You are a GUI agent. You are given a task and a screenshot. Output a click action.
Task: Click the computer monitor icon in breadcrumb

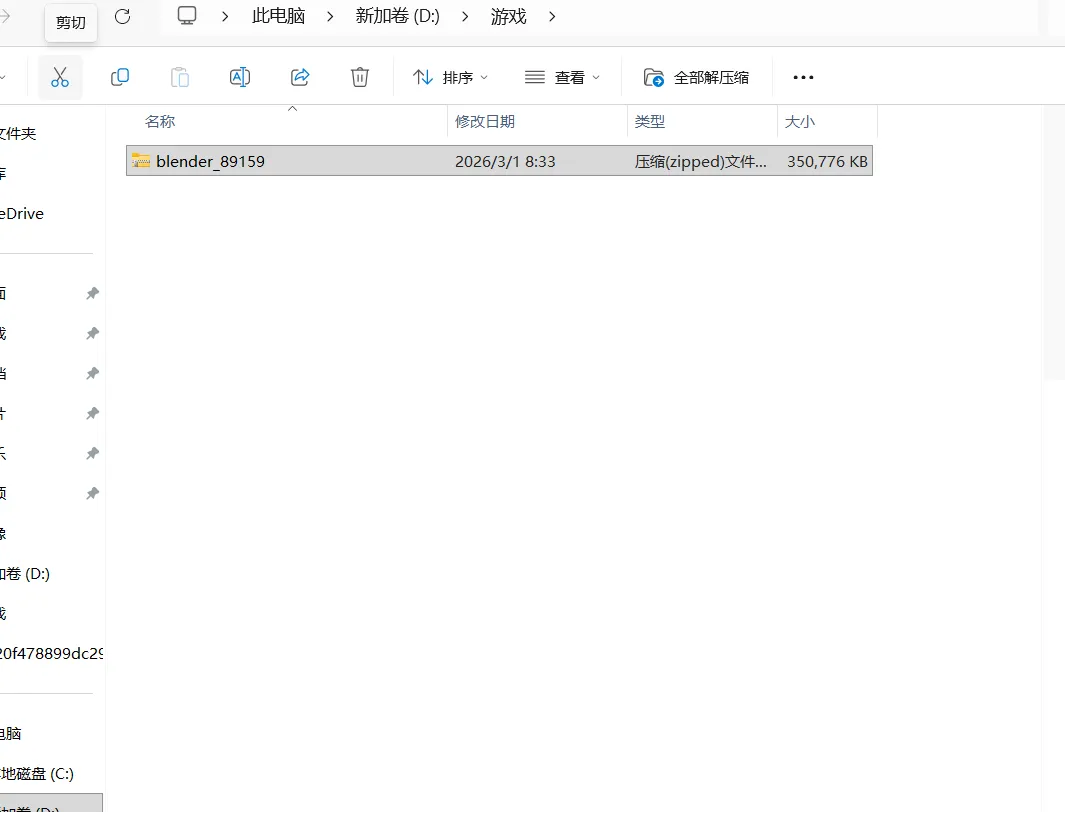coord(187,16)
